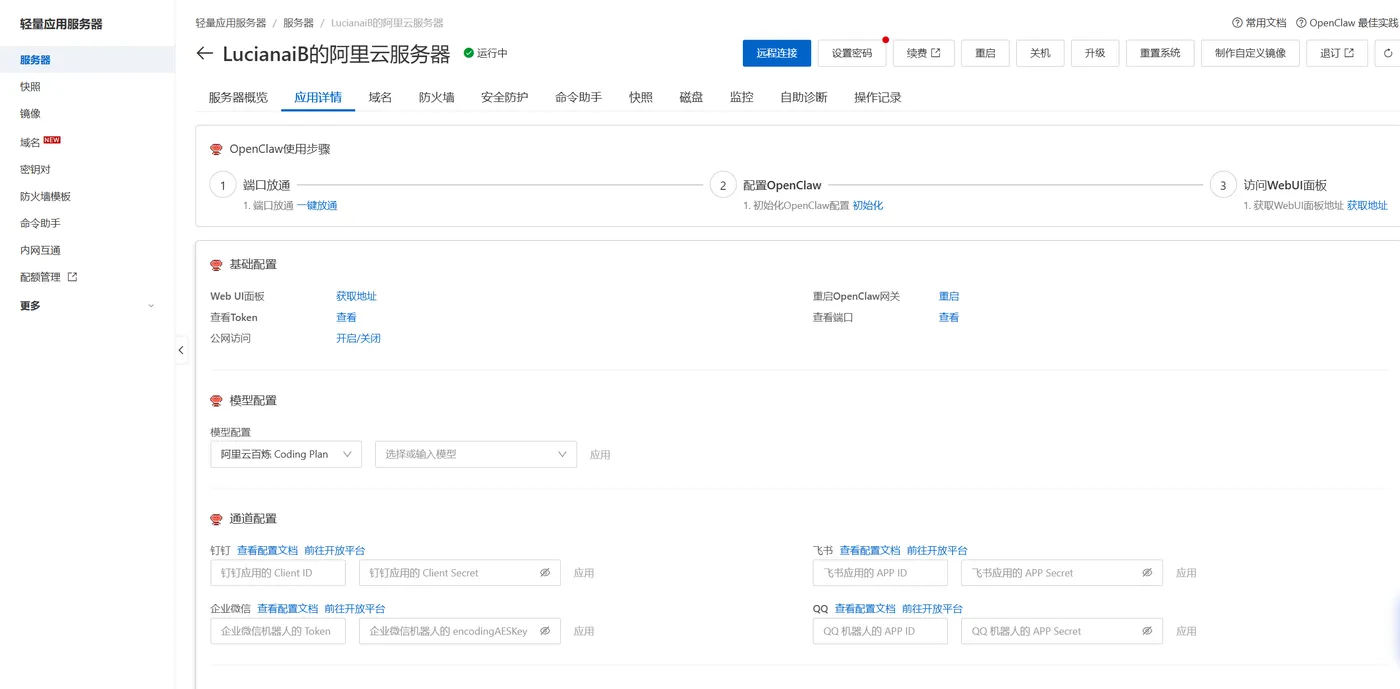Show the 钉钉 Client Secret with eye icon
Screen dimensions: 1400x689
coord(545,573)
